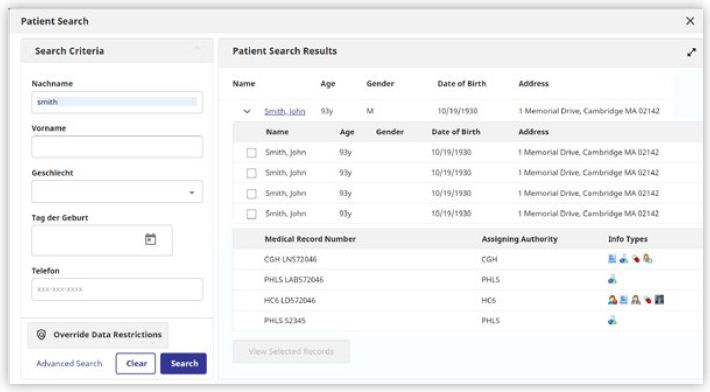
Task: Click into the Telefon input field
Action: pyautogui.click(x=117, y=289)
